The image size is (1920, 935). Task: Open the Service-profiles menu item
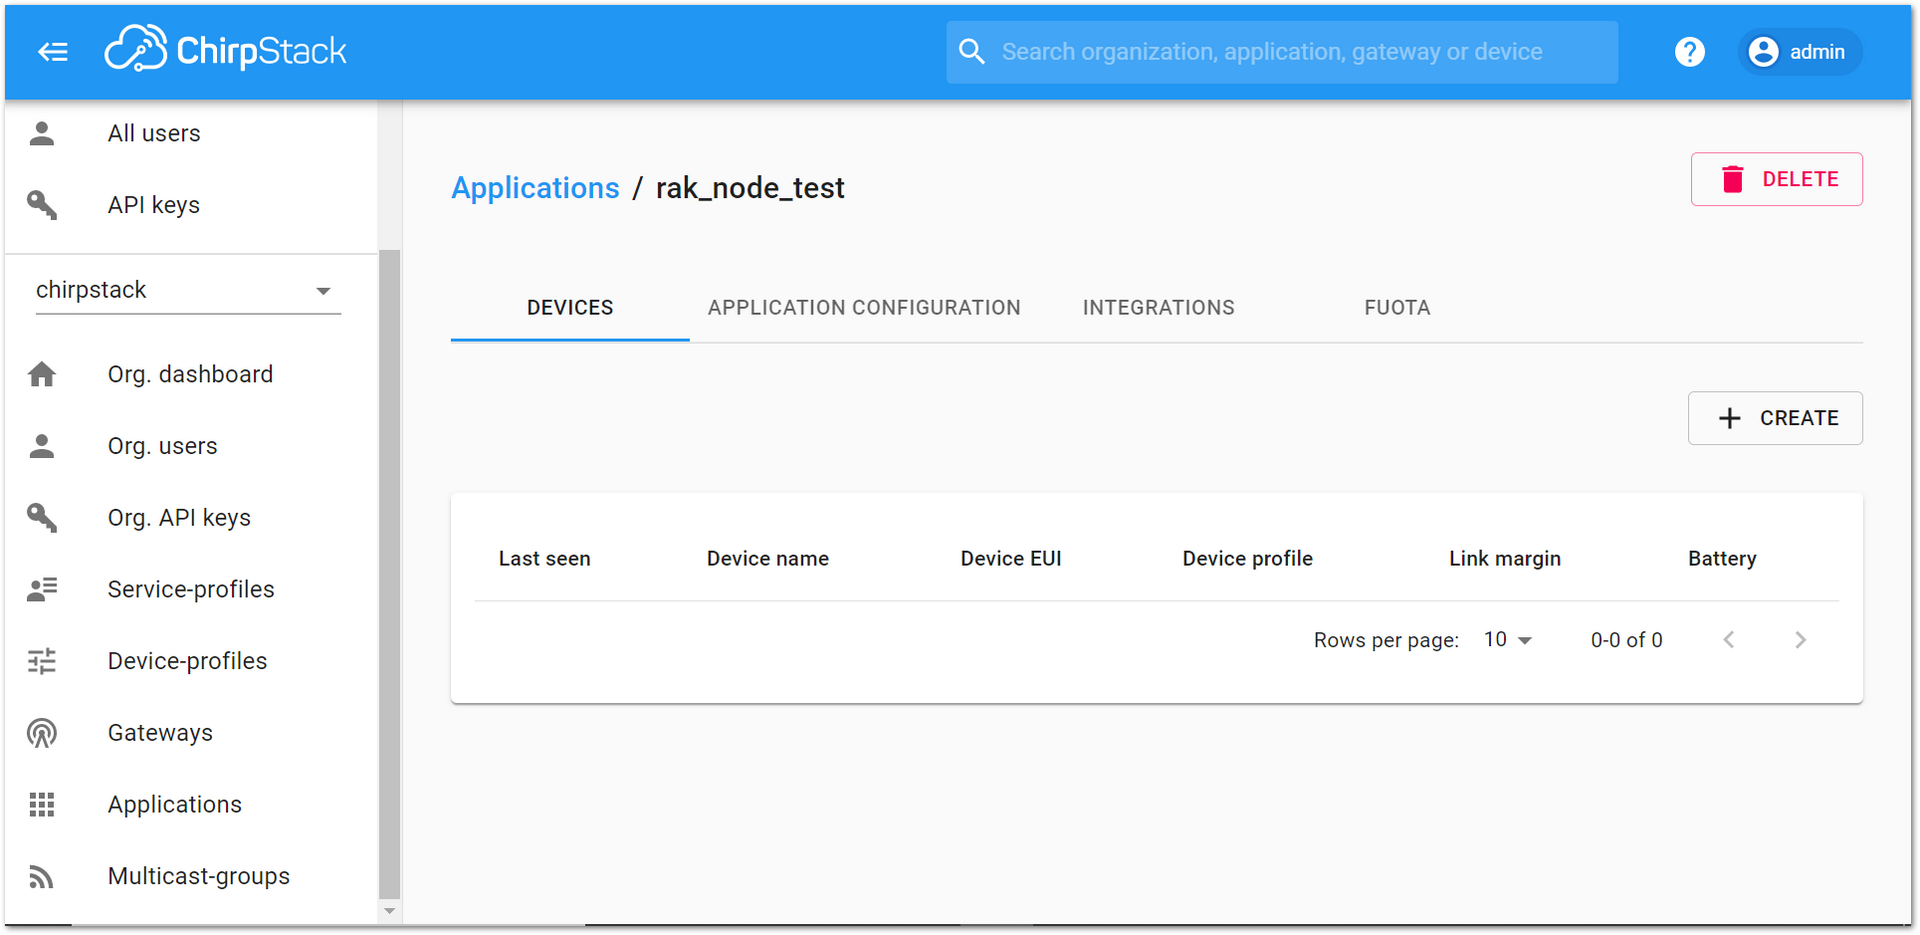coord(190,590)
